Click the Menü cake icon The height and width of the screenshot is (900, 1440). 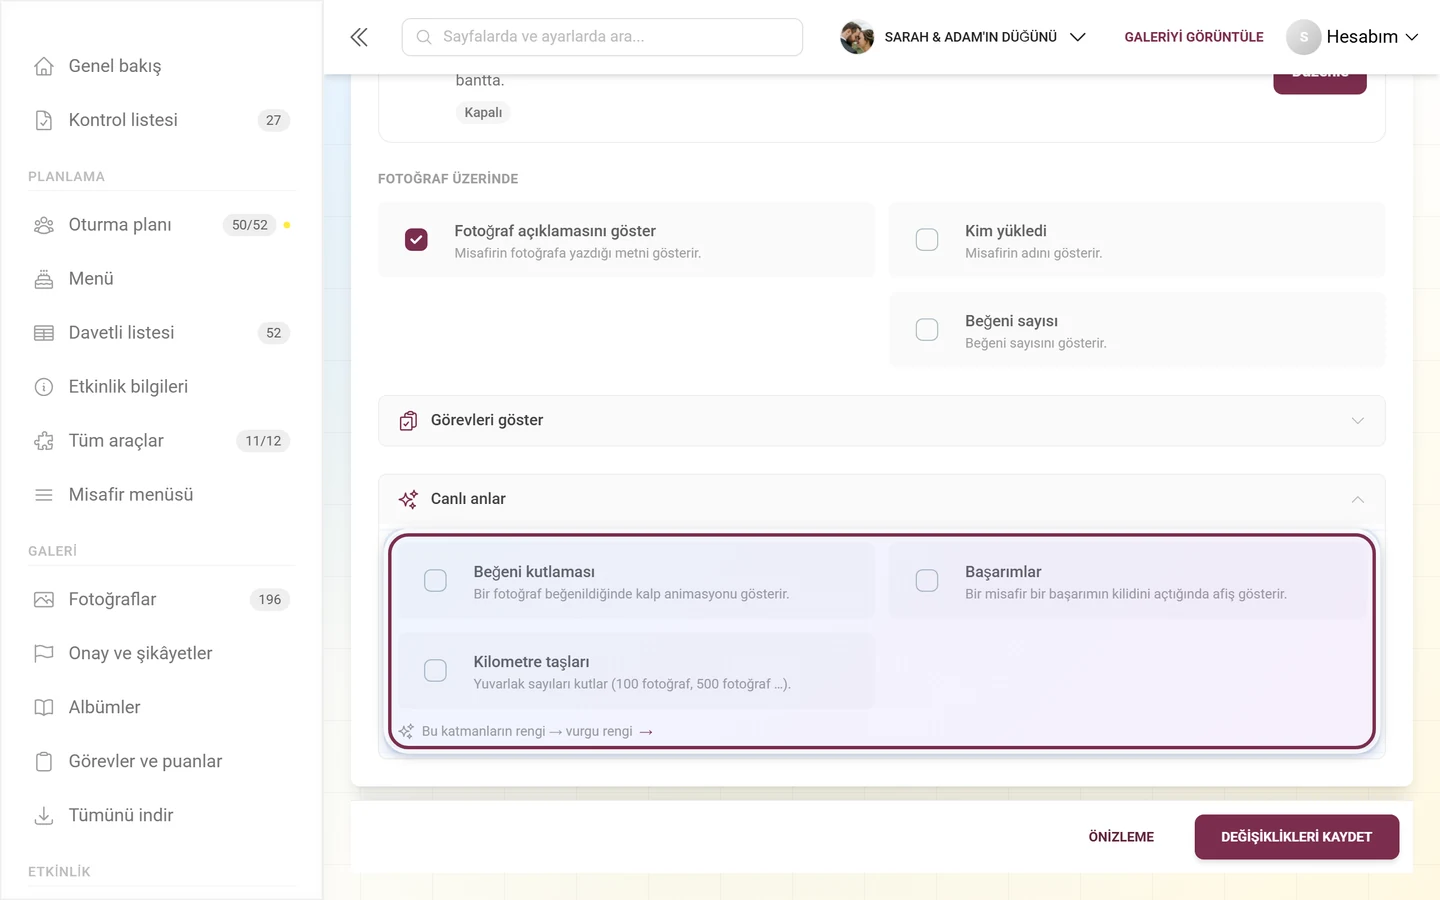tap(44, 279)
